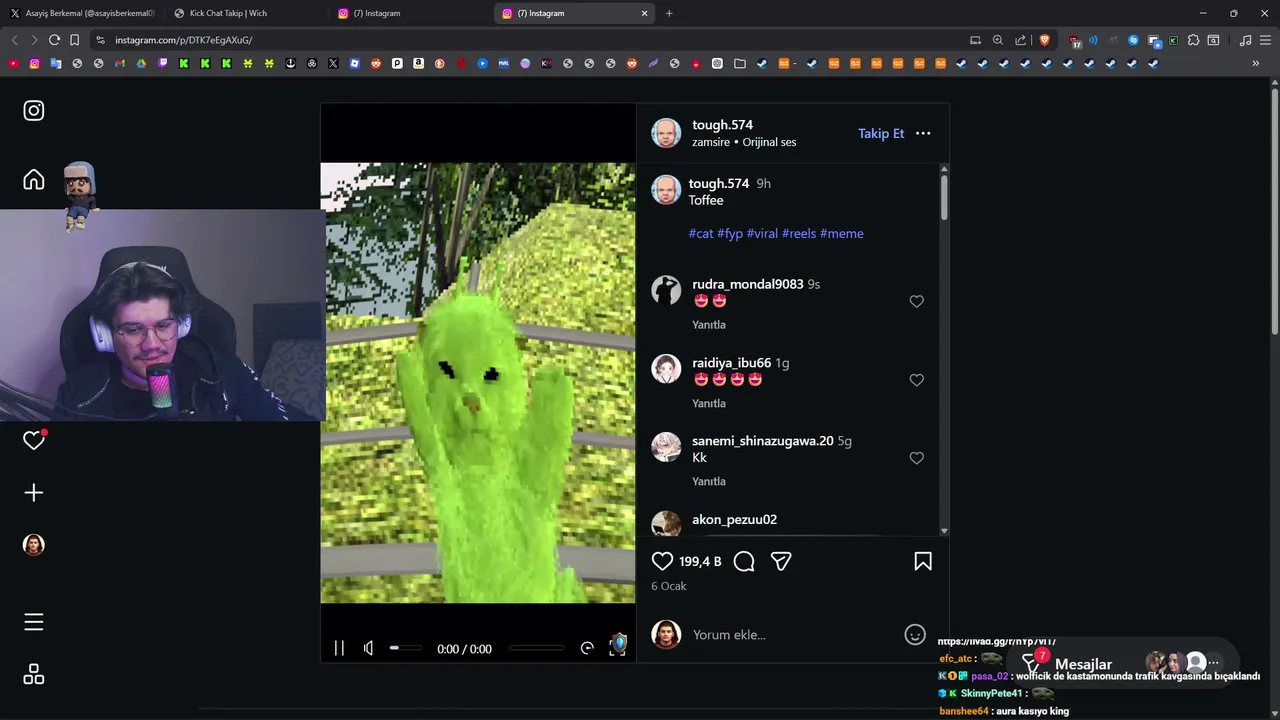Open the apps grid icon in sidebar
Image resolution: width=1280 pixels, height=720 pixels.
[x=34, y=675]
